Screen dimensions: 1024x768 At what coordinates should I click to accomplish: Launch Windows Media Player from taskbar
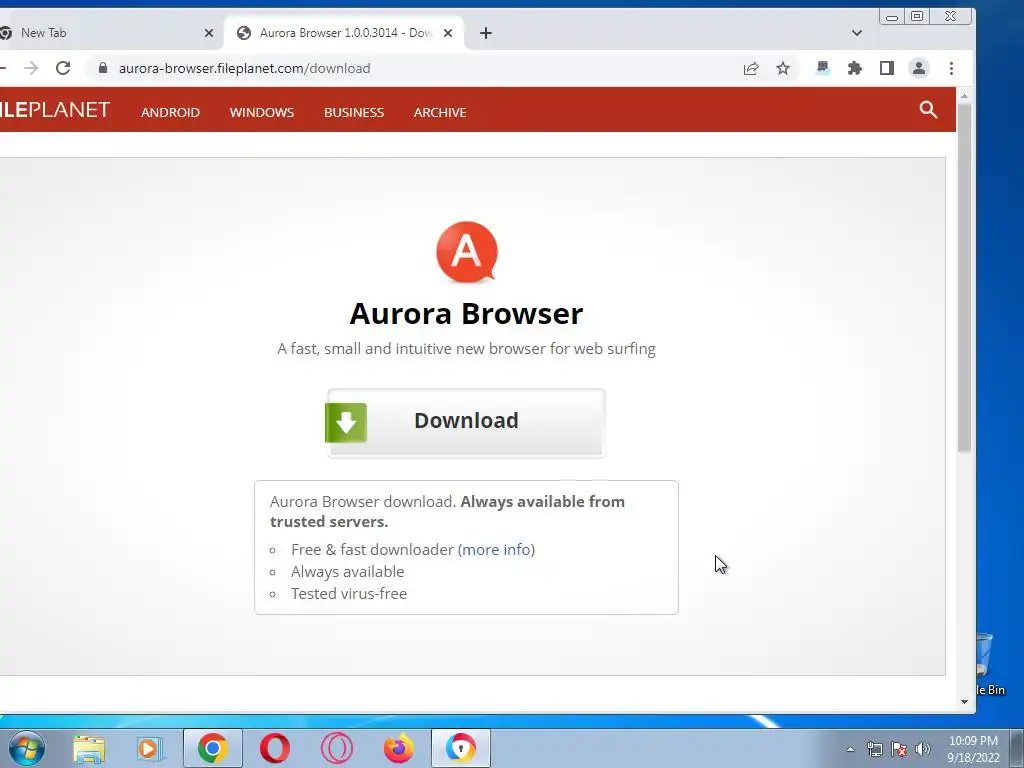(x=150, y=748)
